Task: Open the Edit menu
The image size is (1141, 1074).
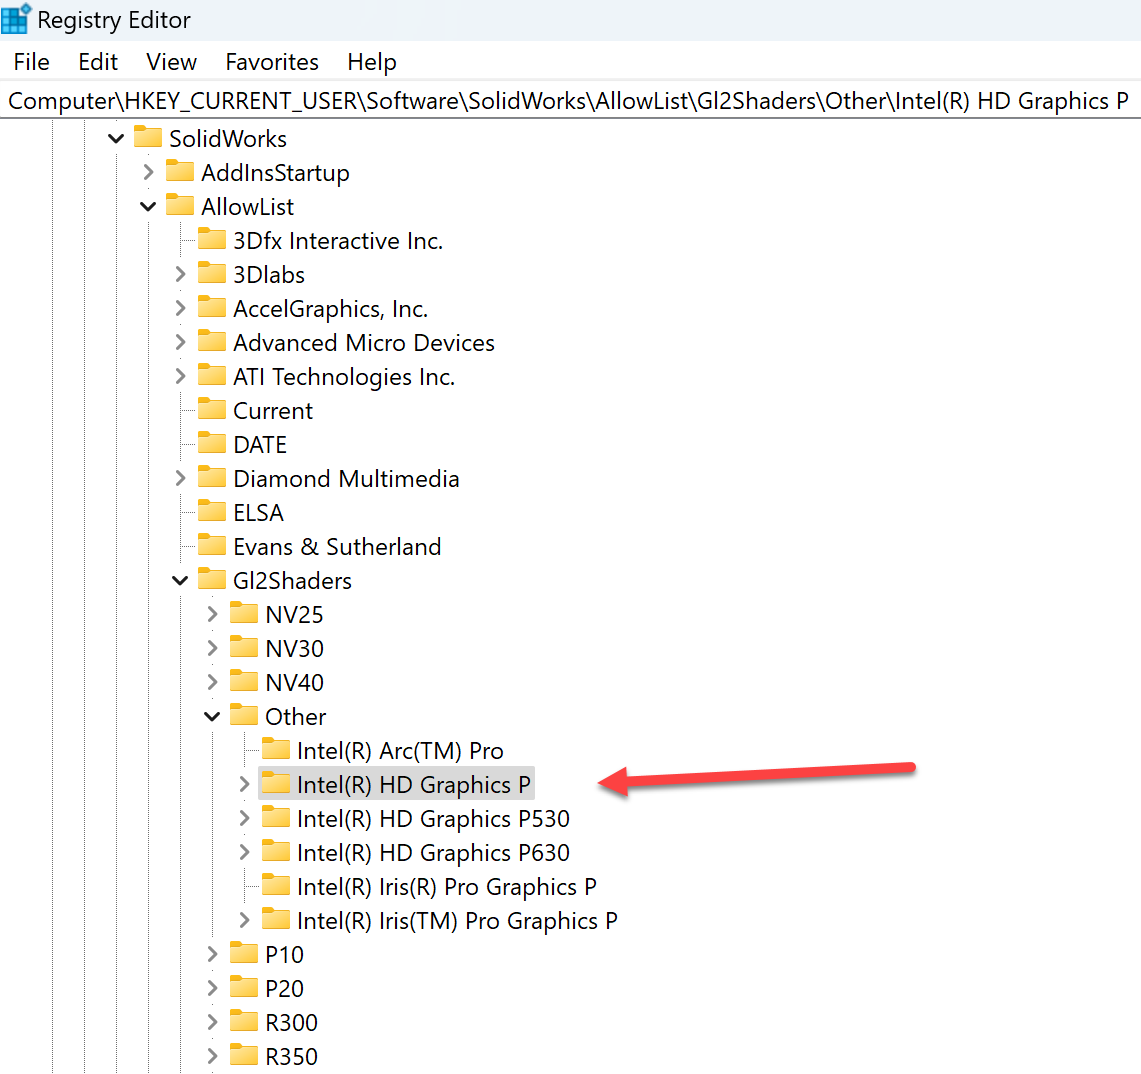Action: [97, 61]
